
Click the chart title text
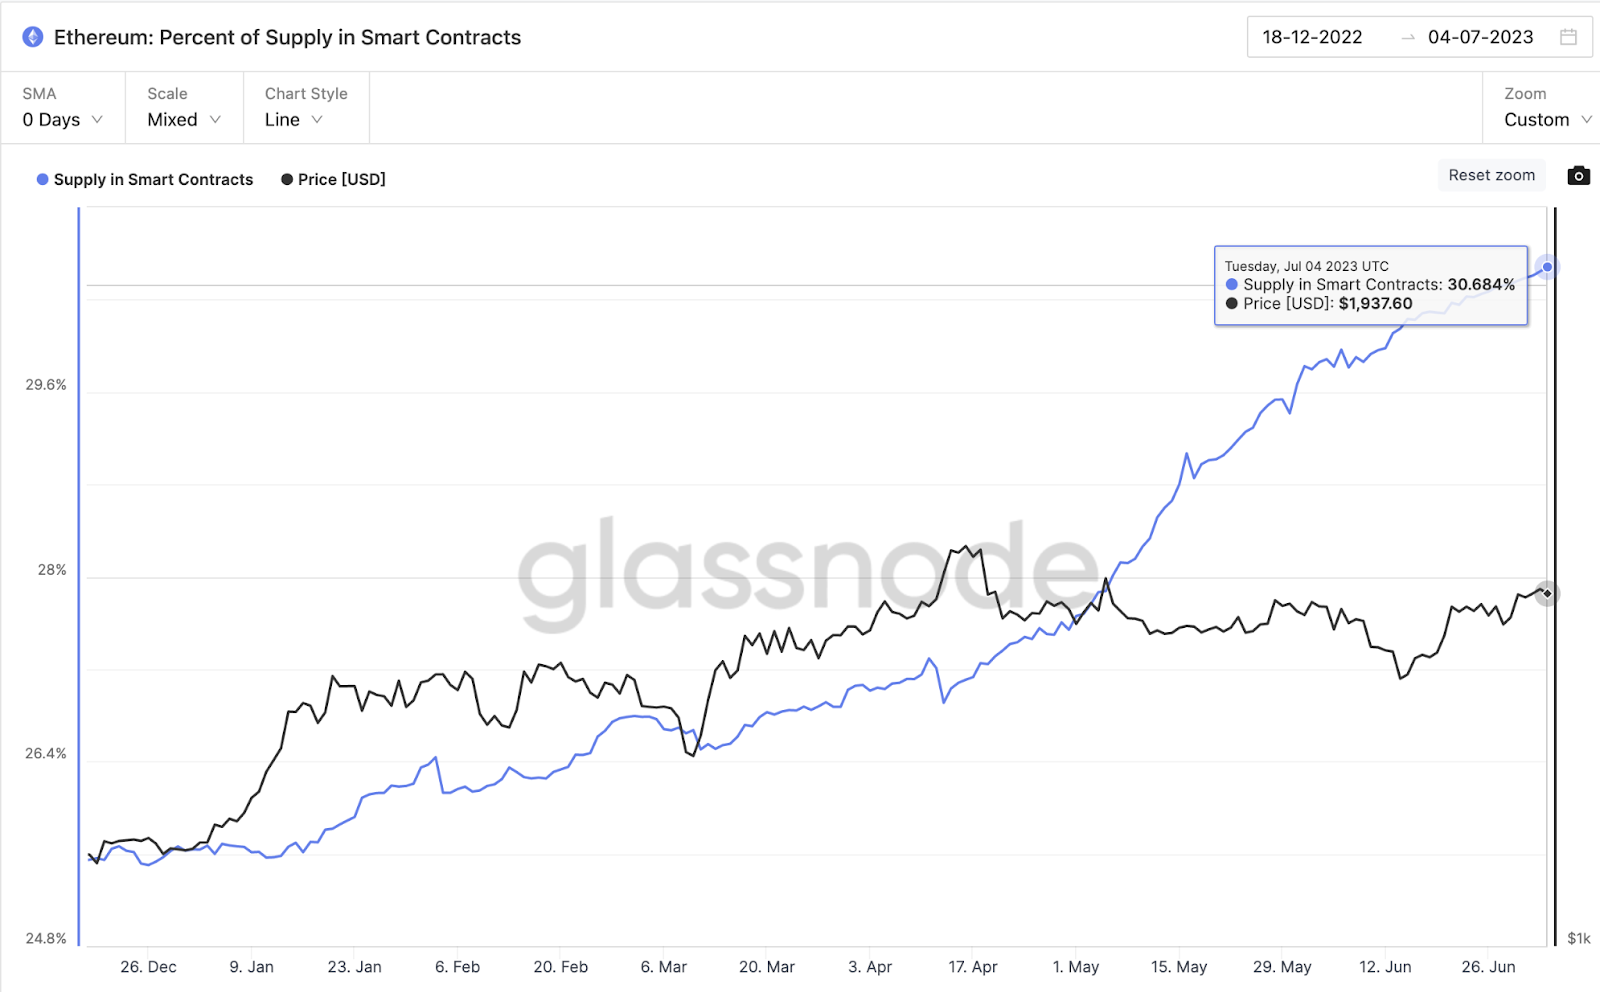tap(287, 37)
